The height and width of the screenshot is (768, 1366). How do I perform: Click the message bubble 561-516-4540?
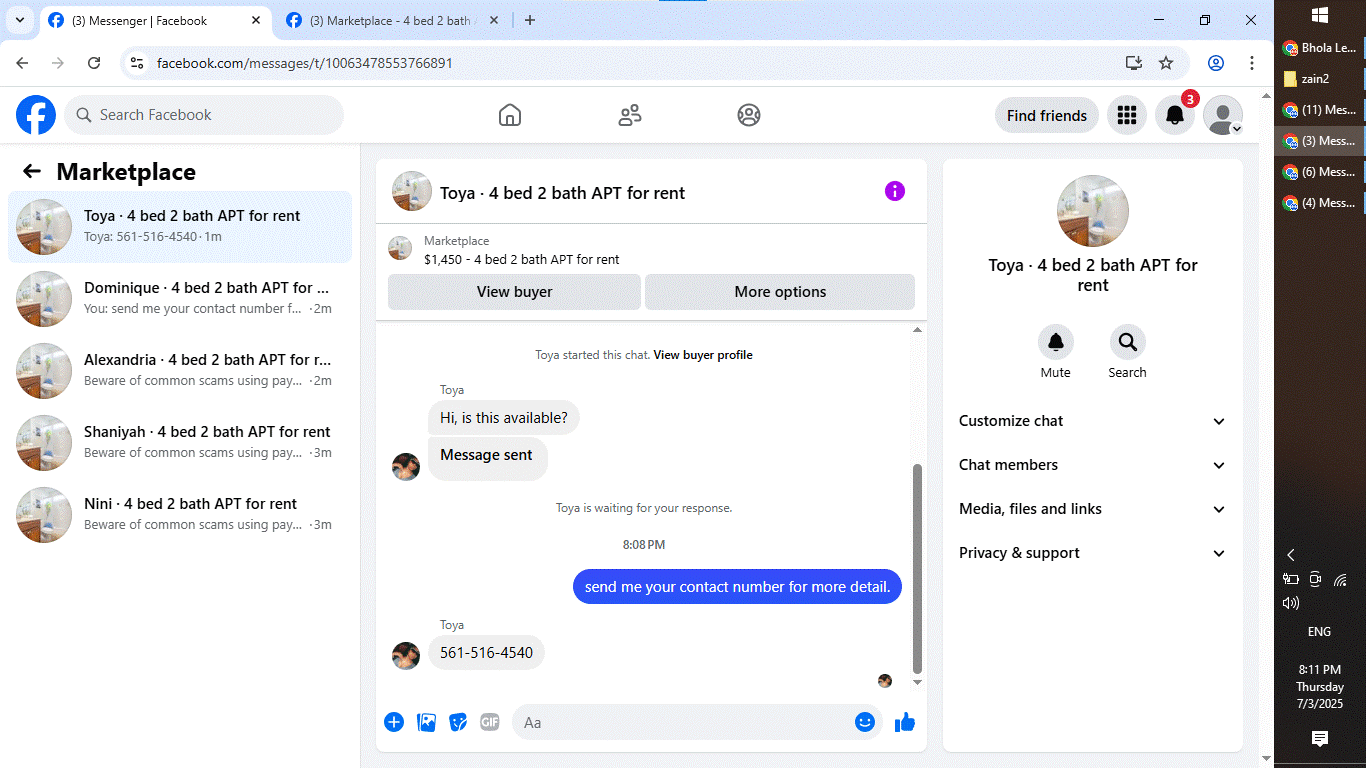click(487, 653)
